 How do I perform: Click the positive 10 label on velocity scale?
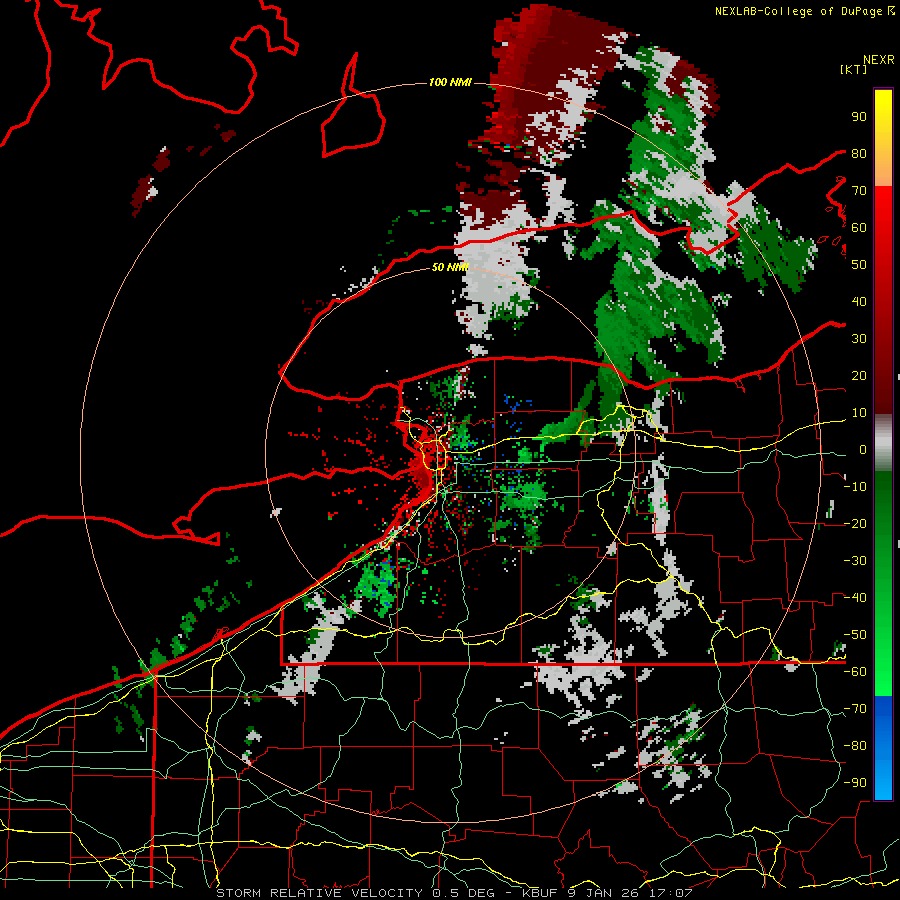pos(859,413)
